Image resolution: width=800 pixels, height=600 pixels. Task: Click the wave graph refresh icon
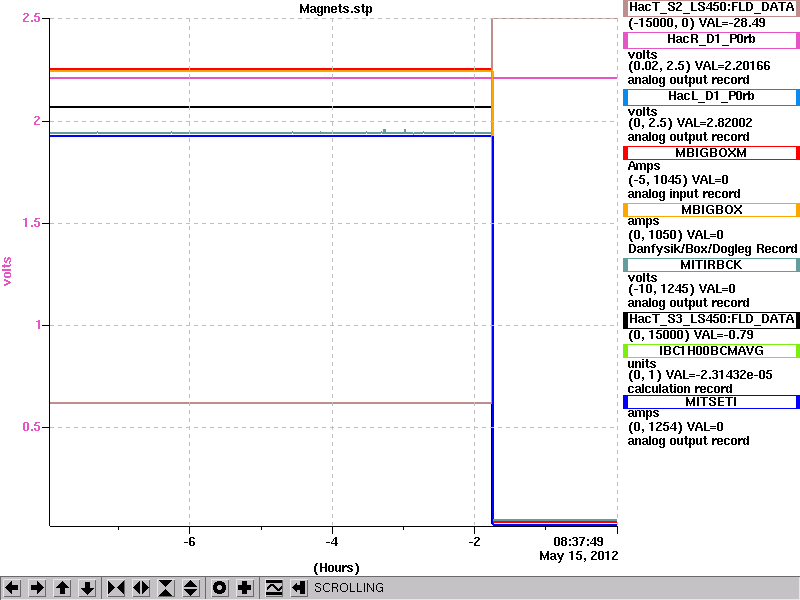[x=274, y=588]
